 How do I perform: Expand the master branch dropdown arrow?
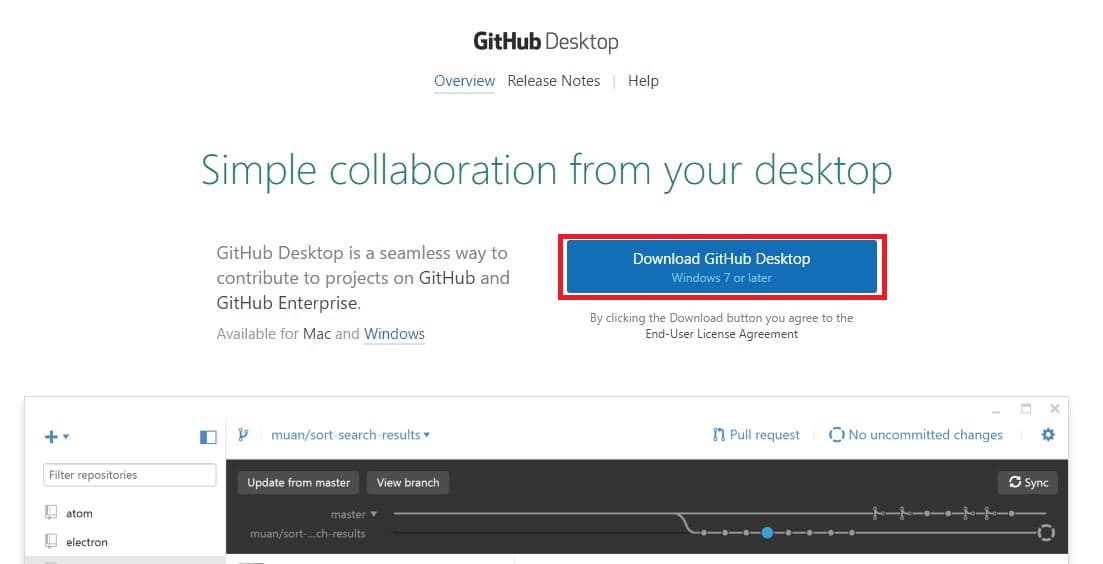(374, 514)
